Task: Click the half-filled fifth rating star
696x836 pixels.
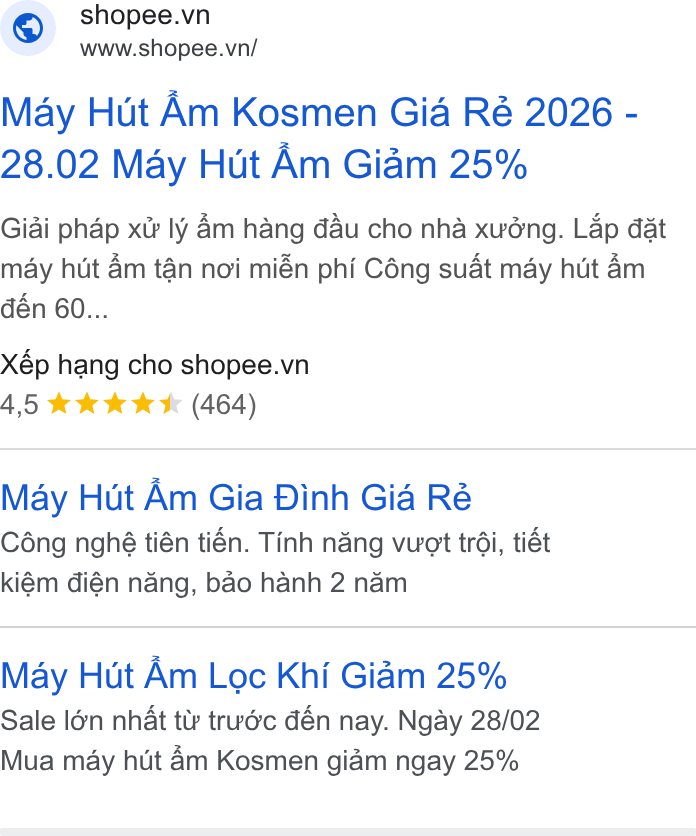Action: click(x=171, y=404)
